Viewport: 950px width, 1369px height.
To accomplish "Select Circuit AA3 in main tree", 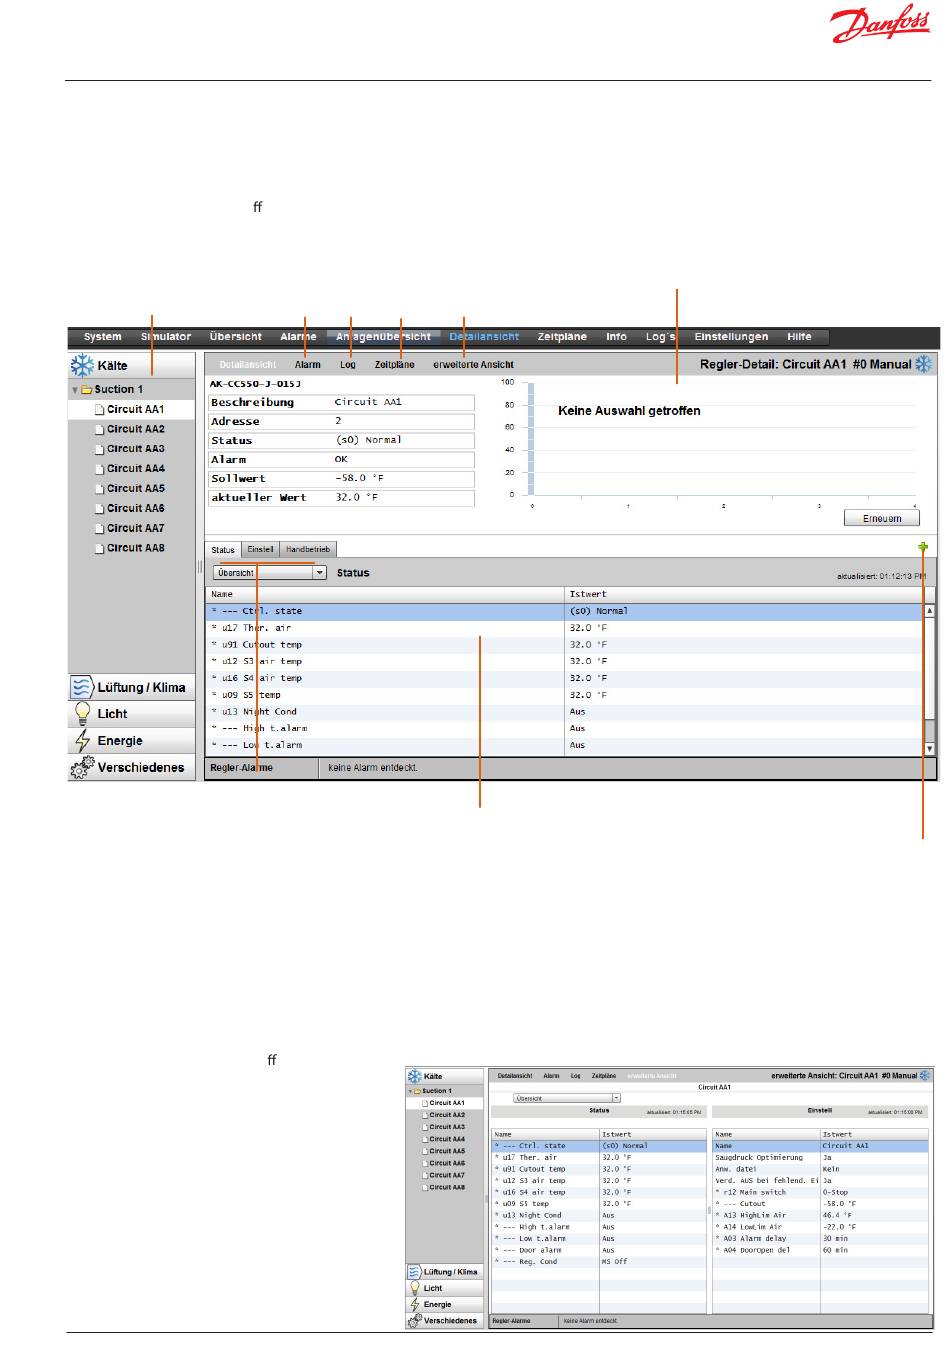I will click(136, 449).
